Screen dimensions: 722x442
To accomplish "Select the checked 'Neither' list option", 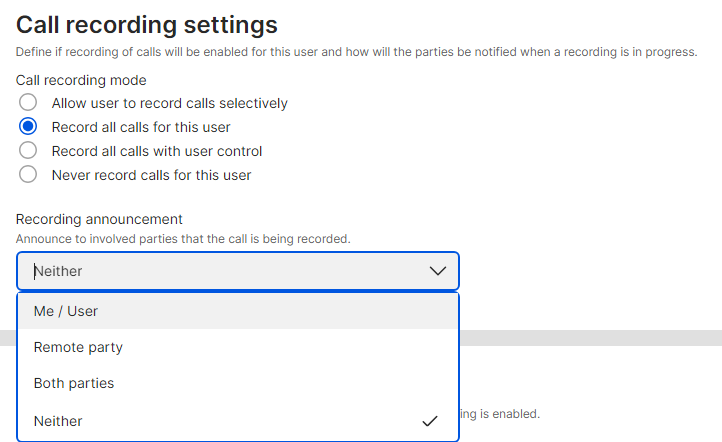I will click(x=58, y=421).
